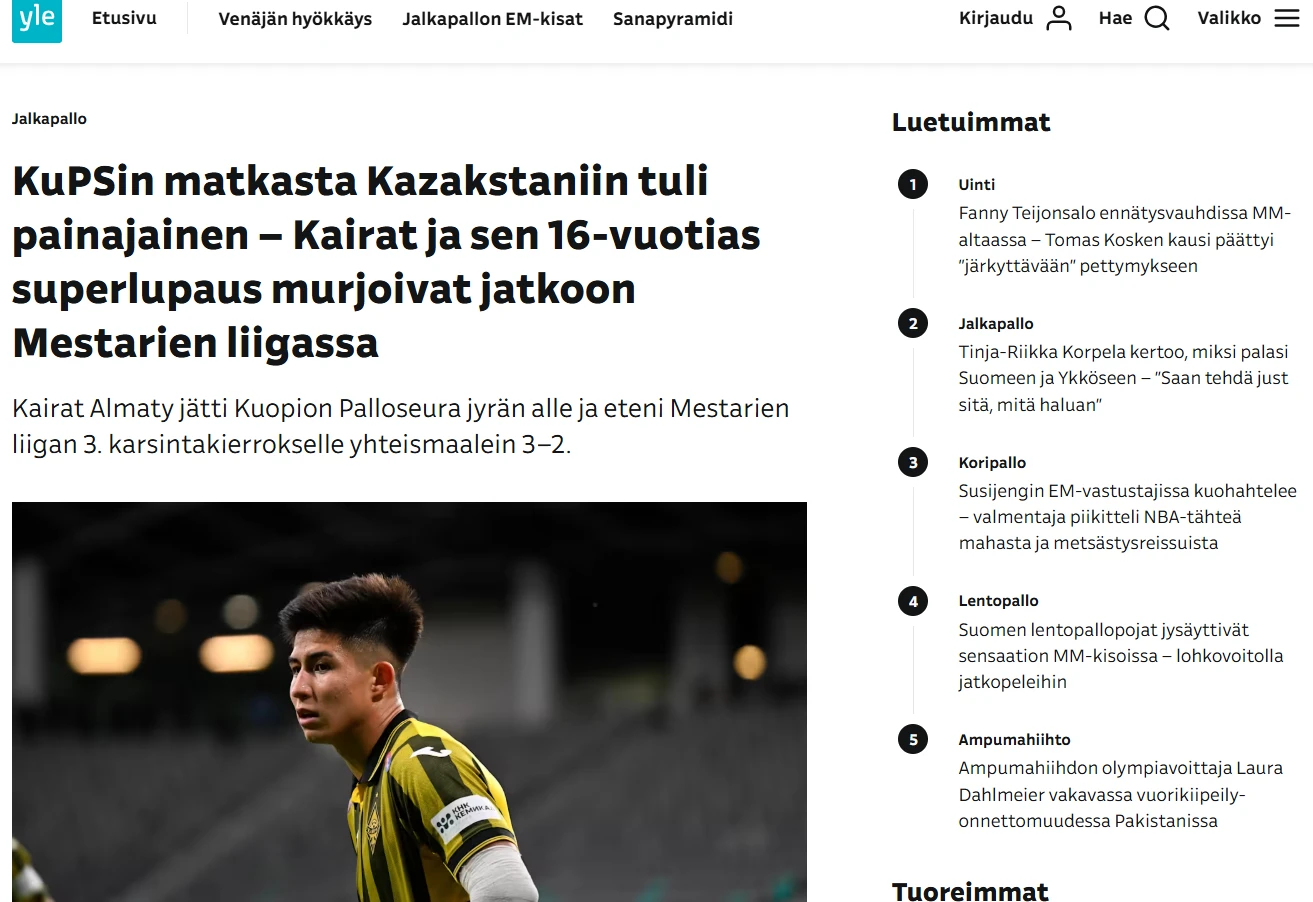Click the Jalkapallo category label above the headline

(49, 119)
